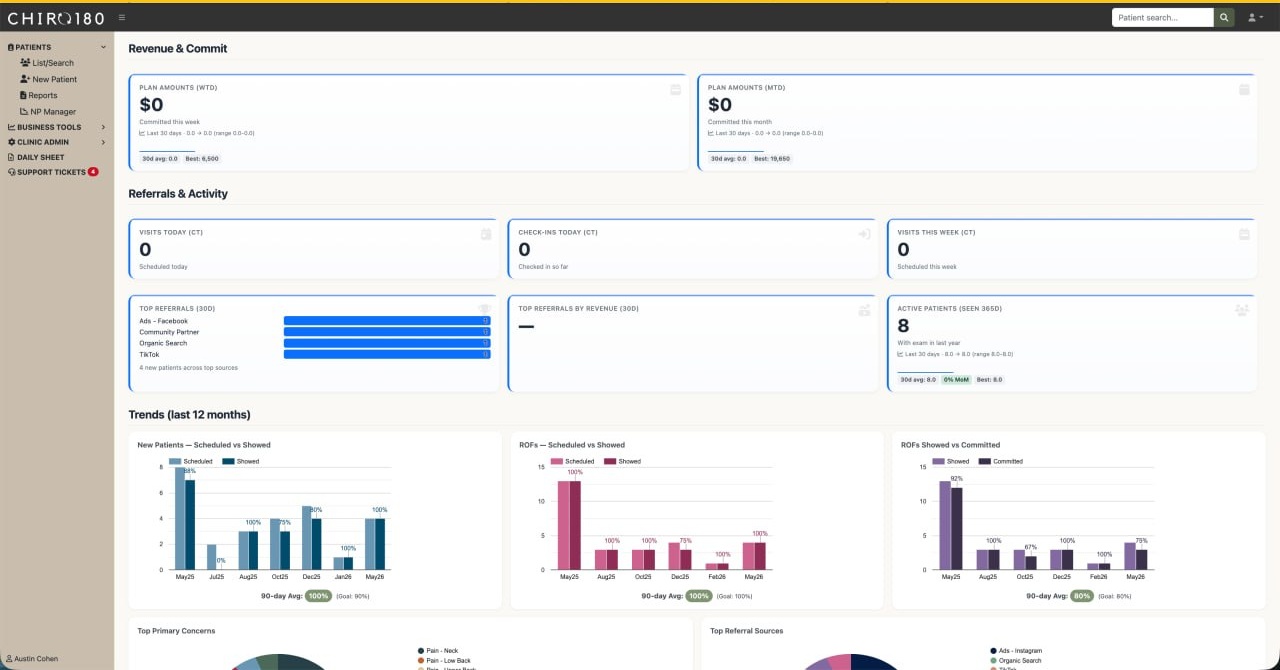The width and height of the screenshot is (1280, 670).
Task: Click the Best: 6,500 badge
Action: [202, 158]
